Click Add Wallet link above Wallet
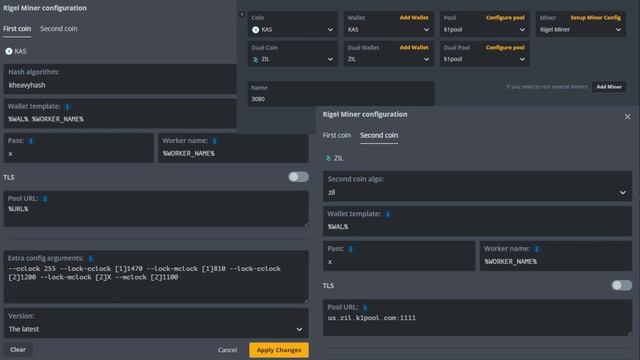The height and width of the screenshot is (360, 640). (x=414, y=18)
